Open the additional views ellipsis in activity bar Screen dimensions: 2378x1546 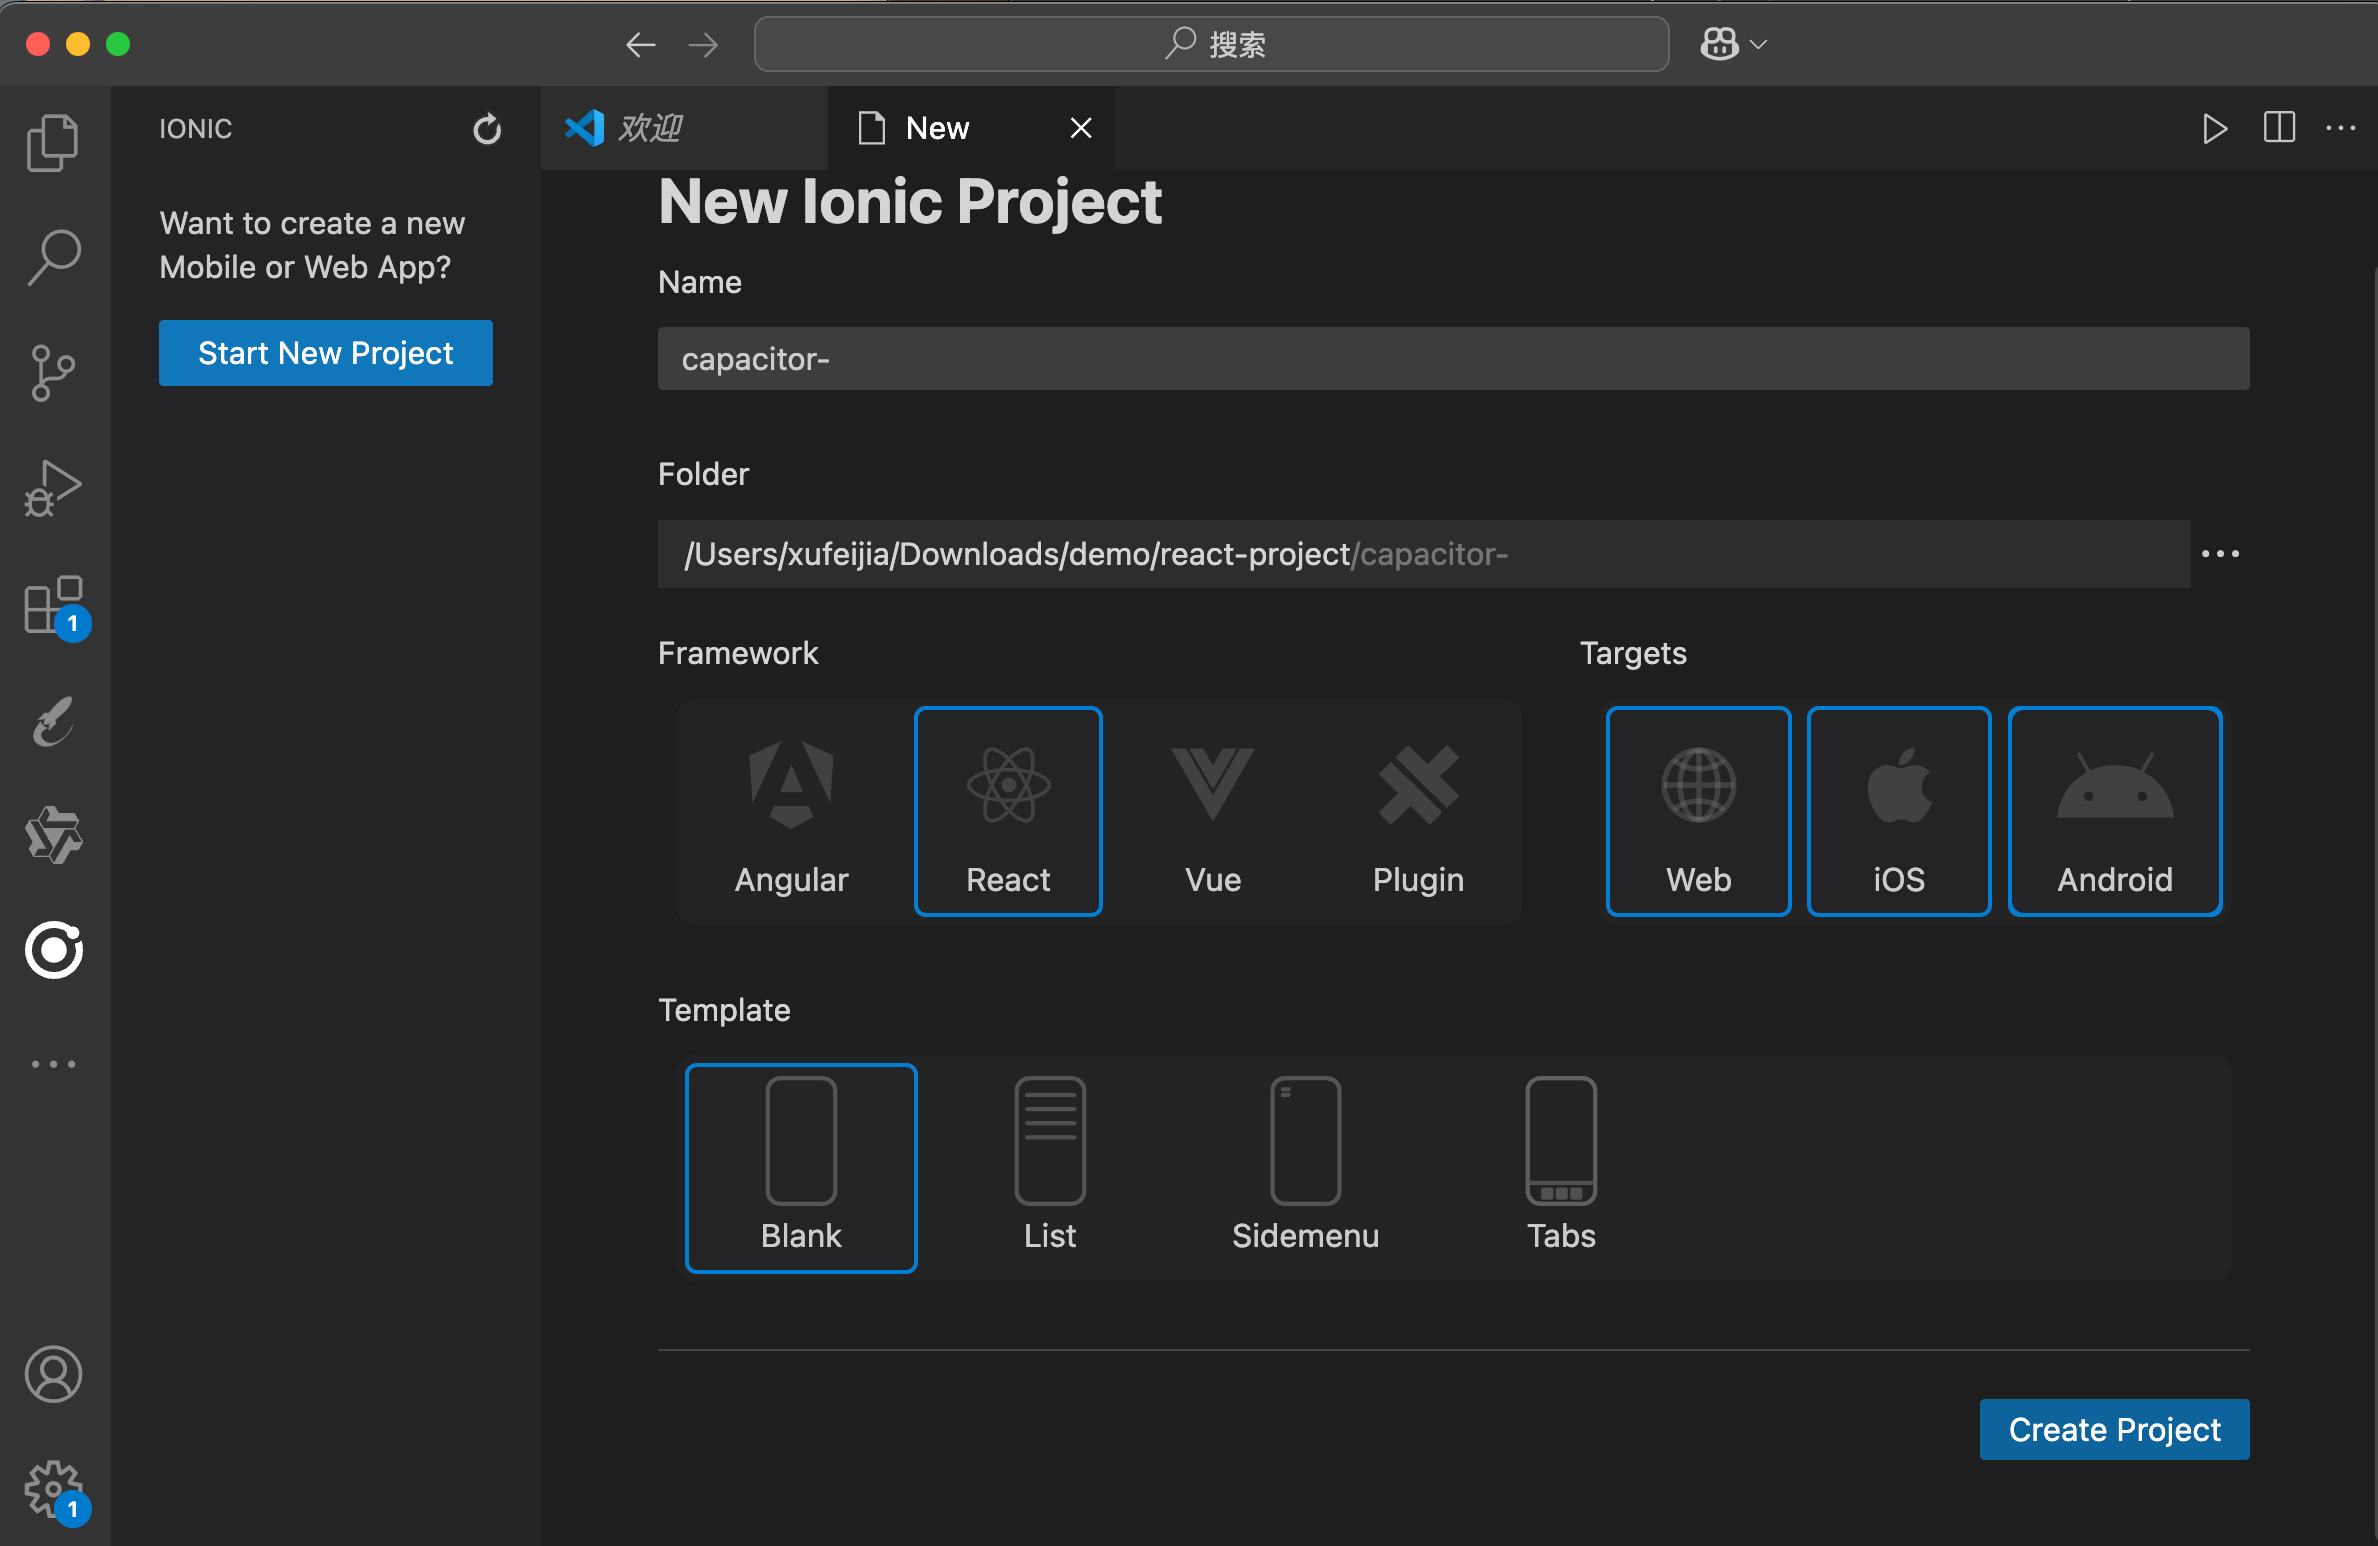point(54,1064)
